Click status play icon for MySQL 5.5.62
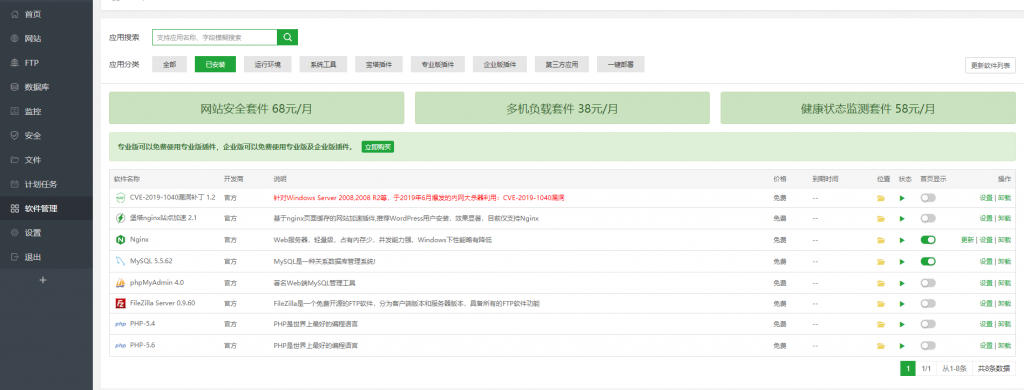Viewport: 1024px width, 390px height. tap(902, 261)
